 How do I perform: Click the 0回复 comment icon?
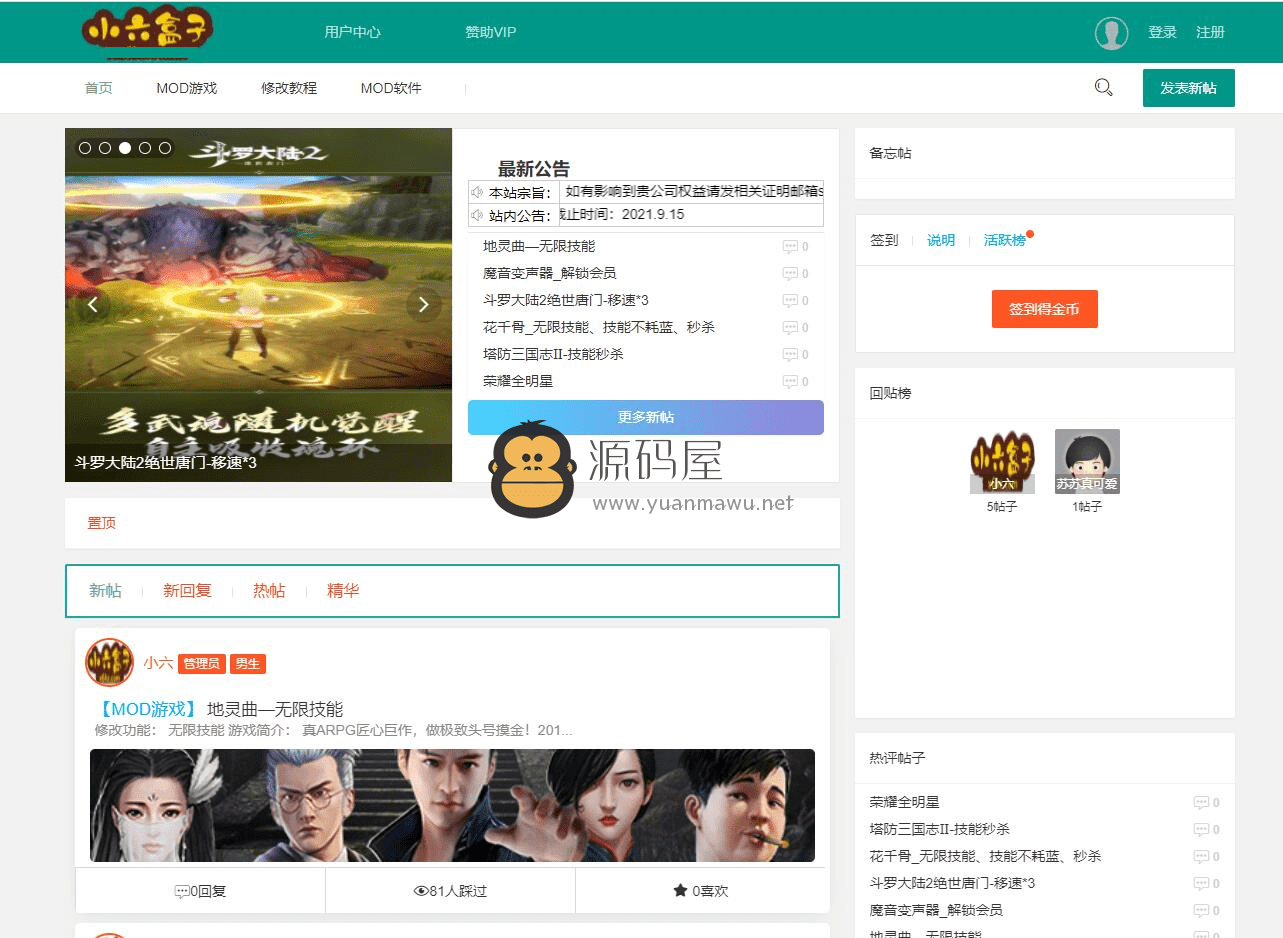tap(182, 891)
